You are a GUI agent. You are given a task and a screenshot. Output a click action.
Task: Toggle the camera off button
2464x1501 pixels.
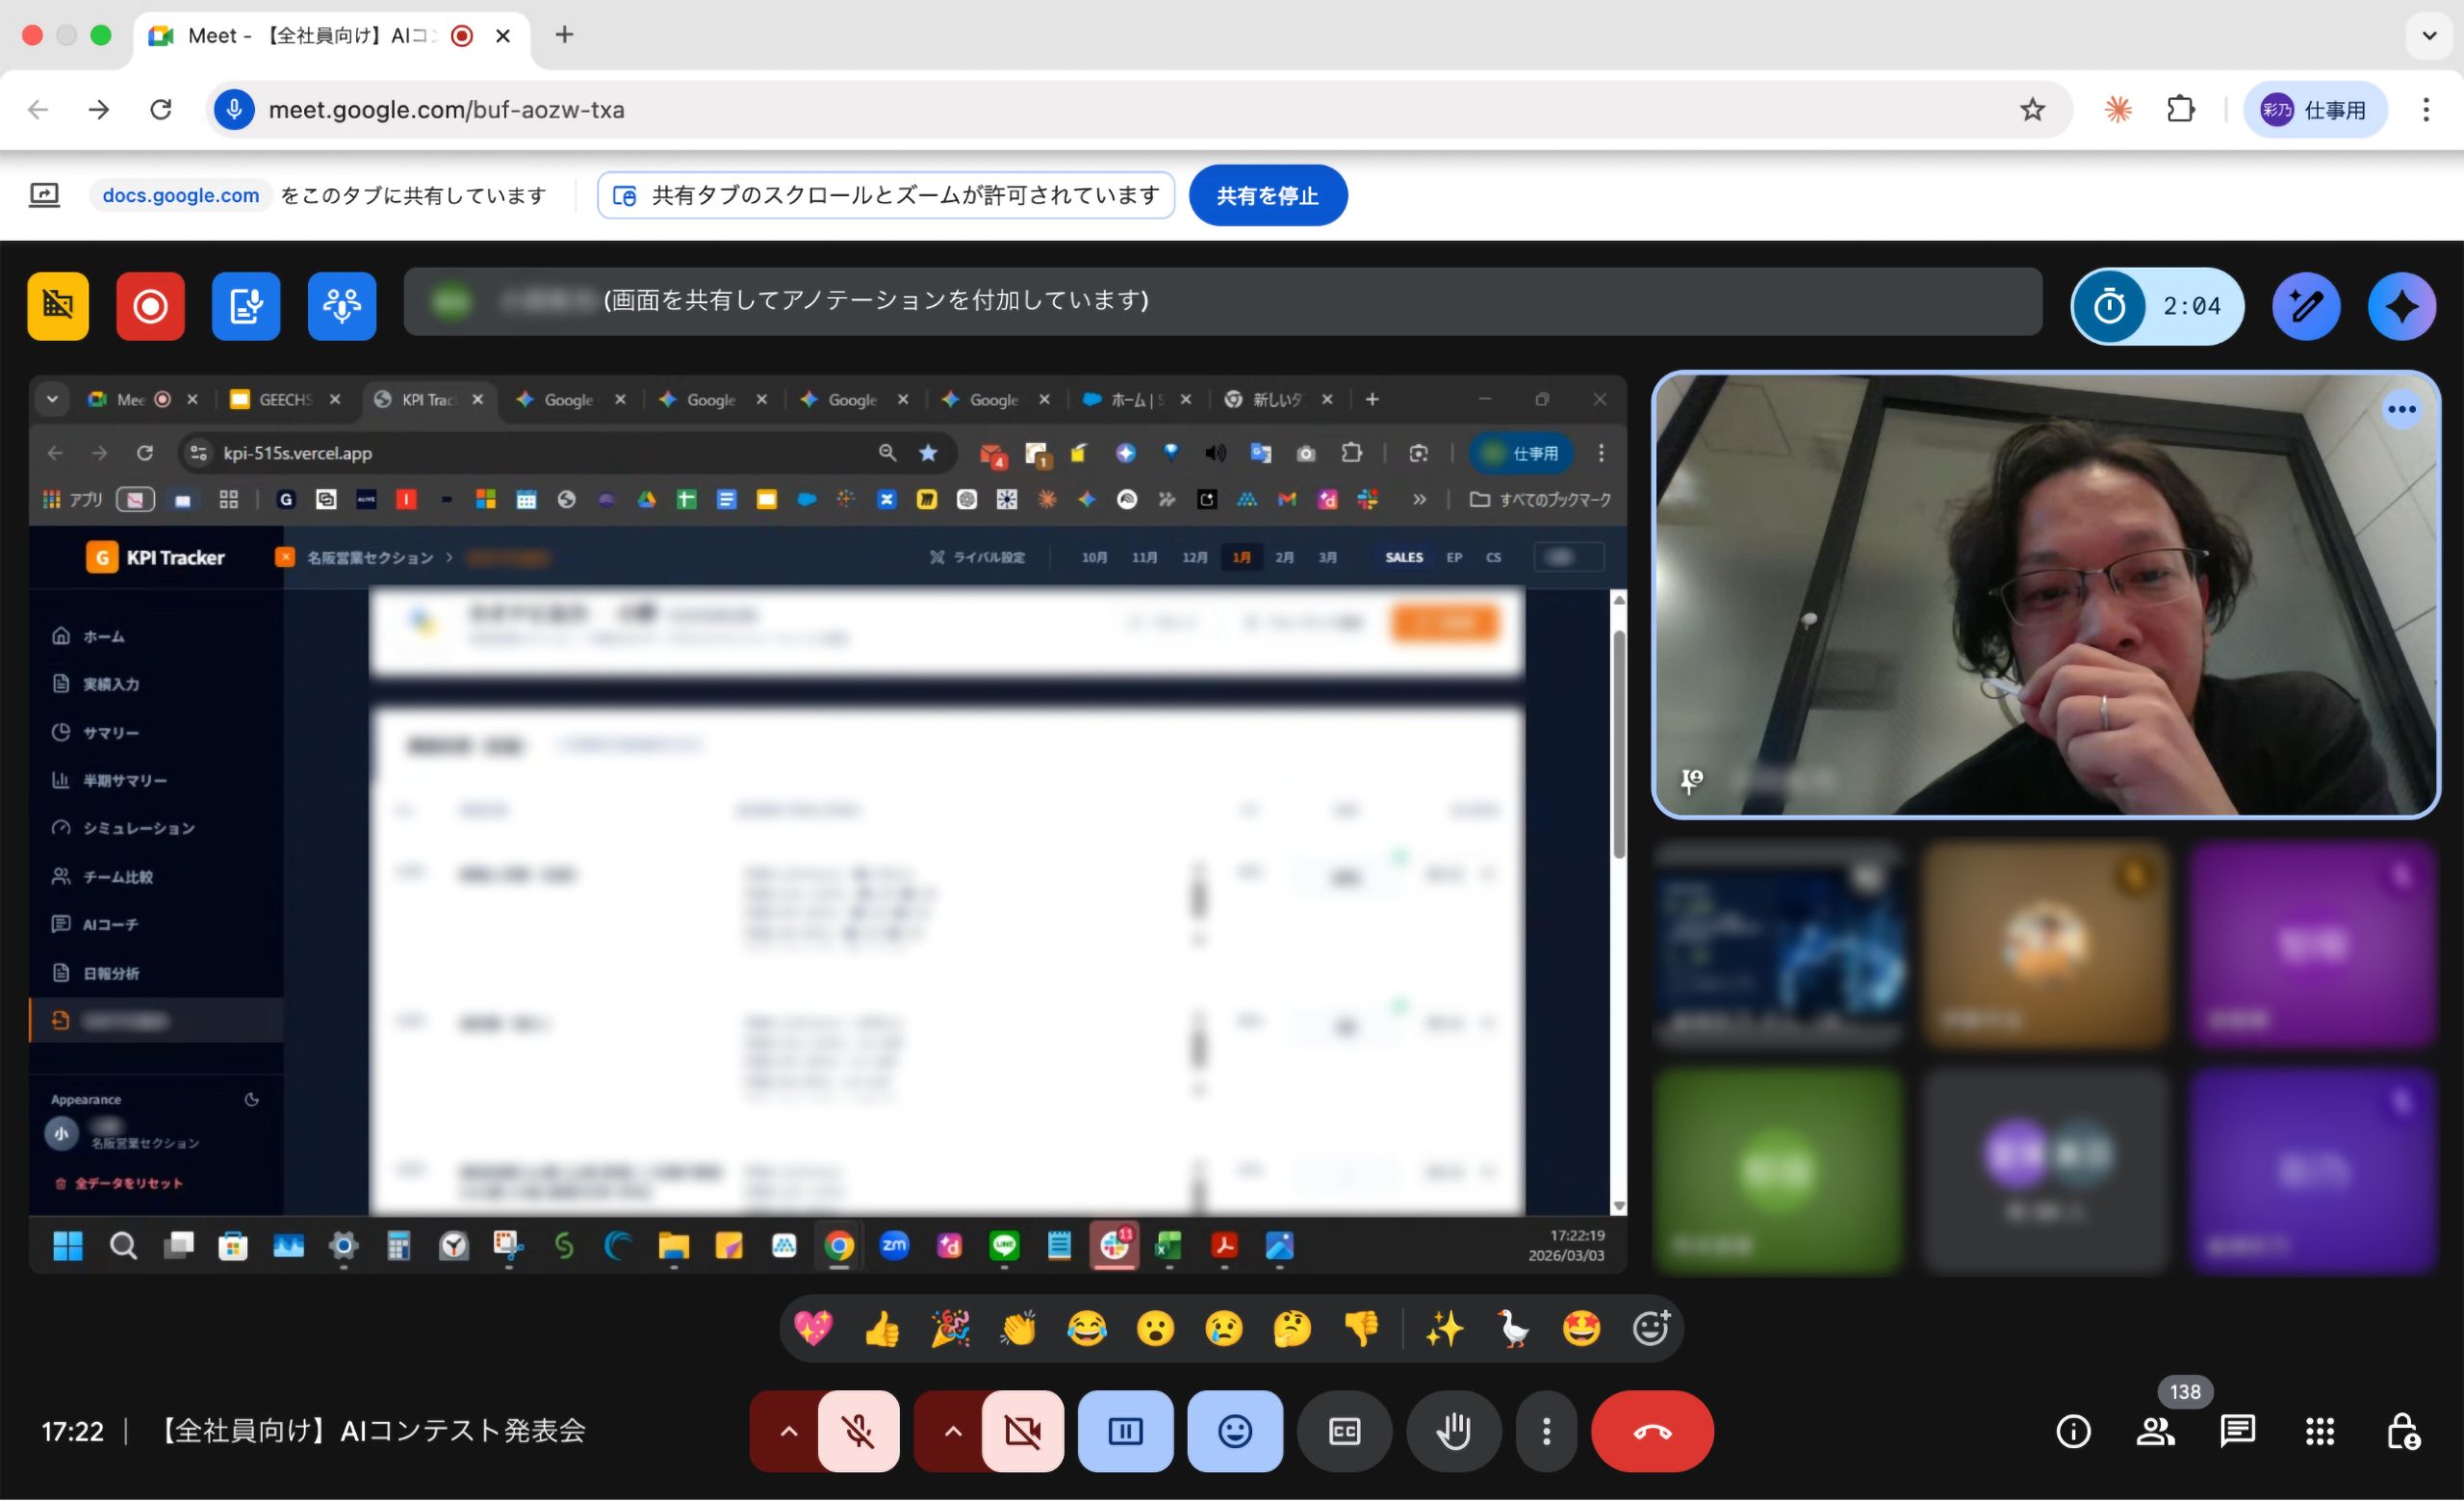[x=1022, y=1431]
